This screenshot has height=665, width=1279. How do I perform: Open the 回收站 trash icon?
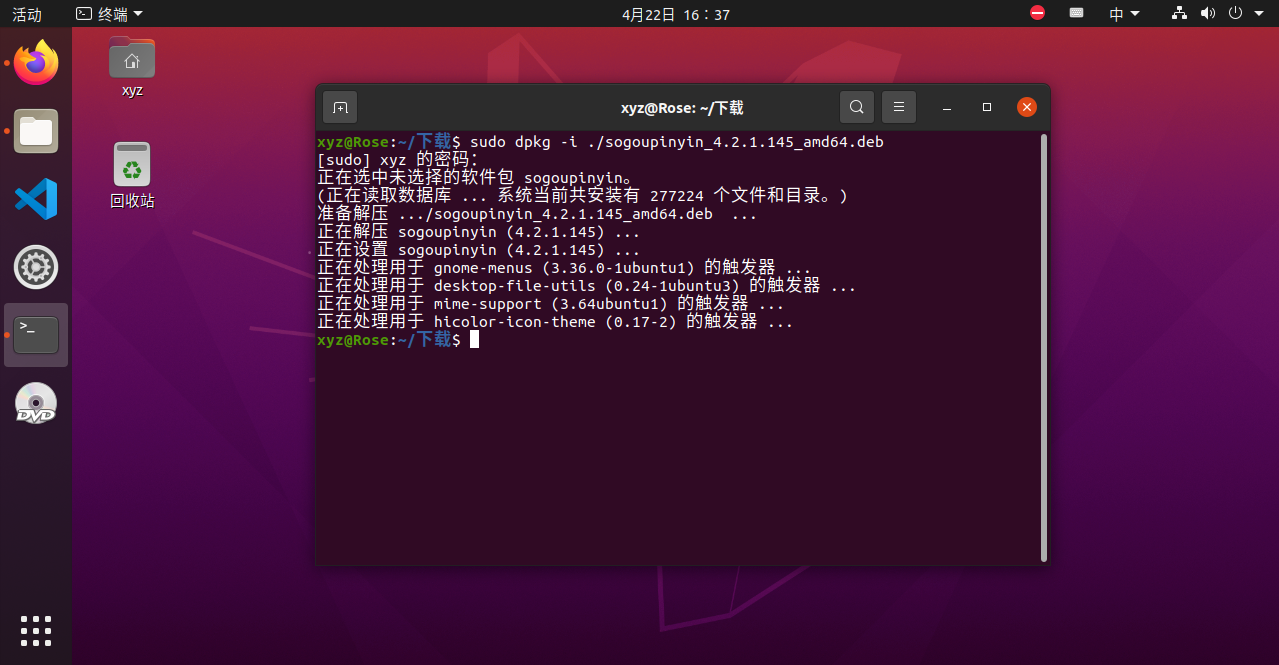tap(132, 175)
